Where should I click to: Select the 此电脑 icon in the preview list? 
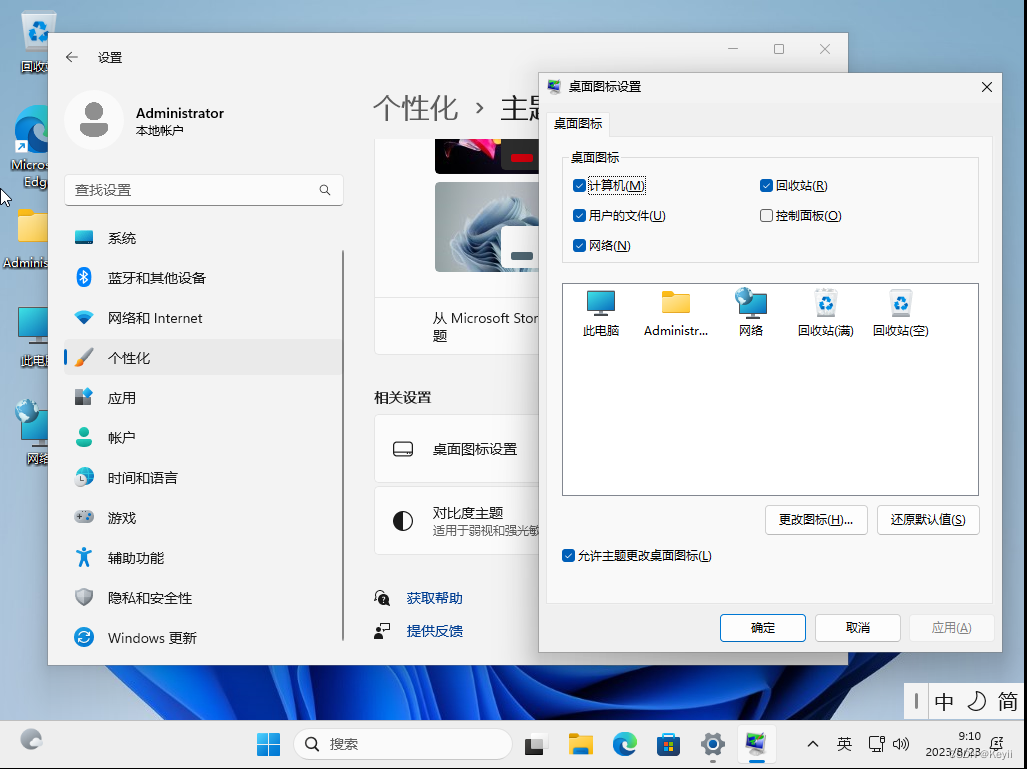point(601,312)
